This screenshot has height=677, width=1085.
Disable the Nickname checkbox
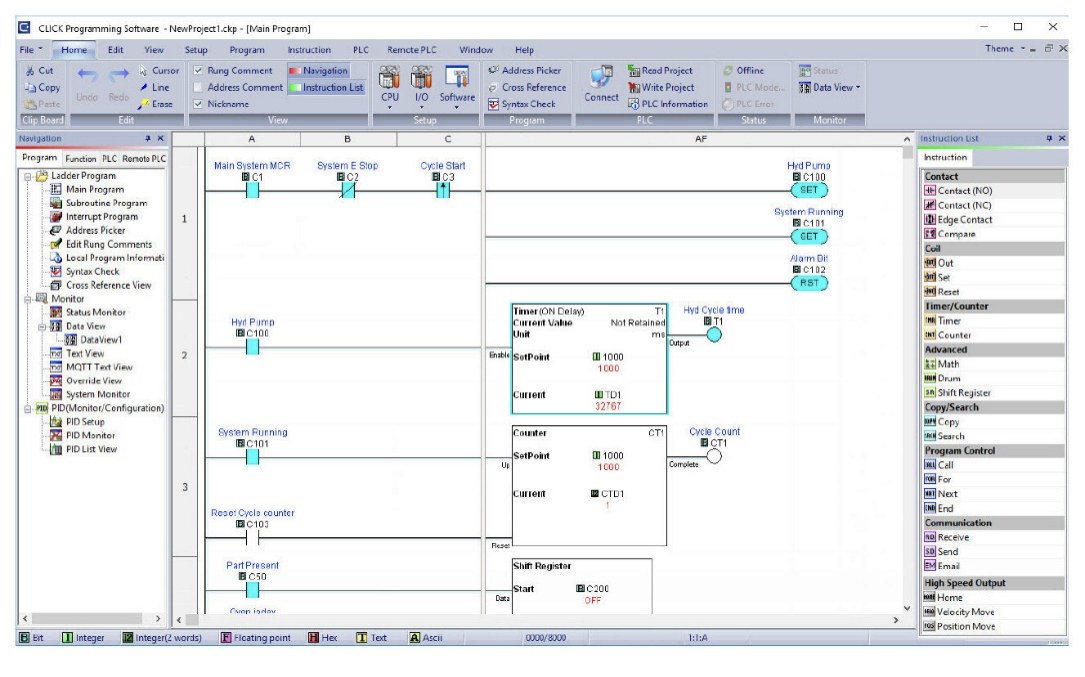(197, 104)
